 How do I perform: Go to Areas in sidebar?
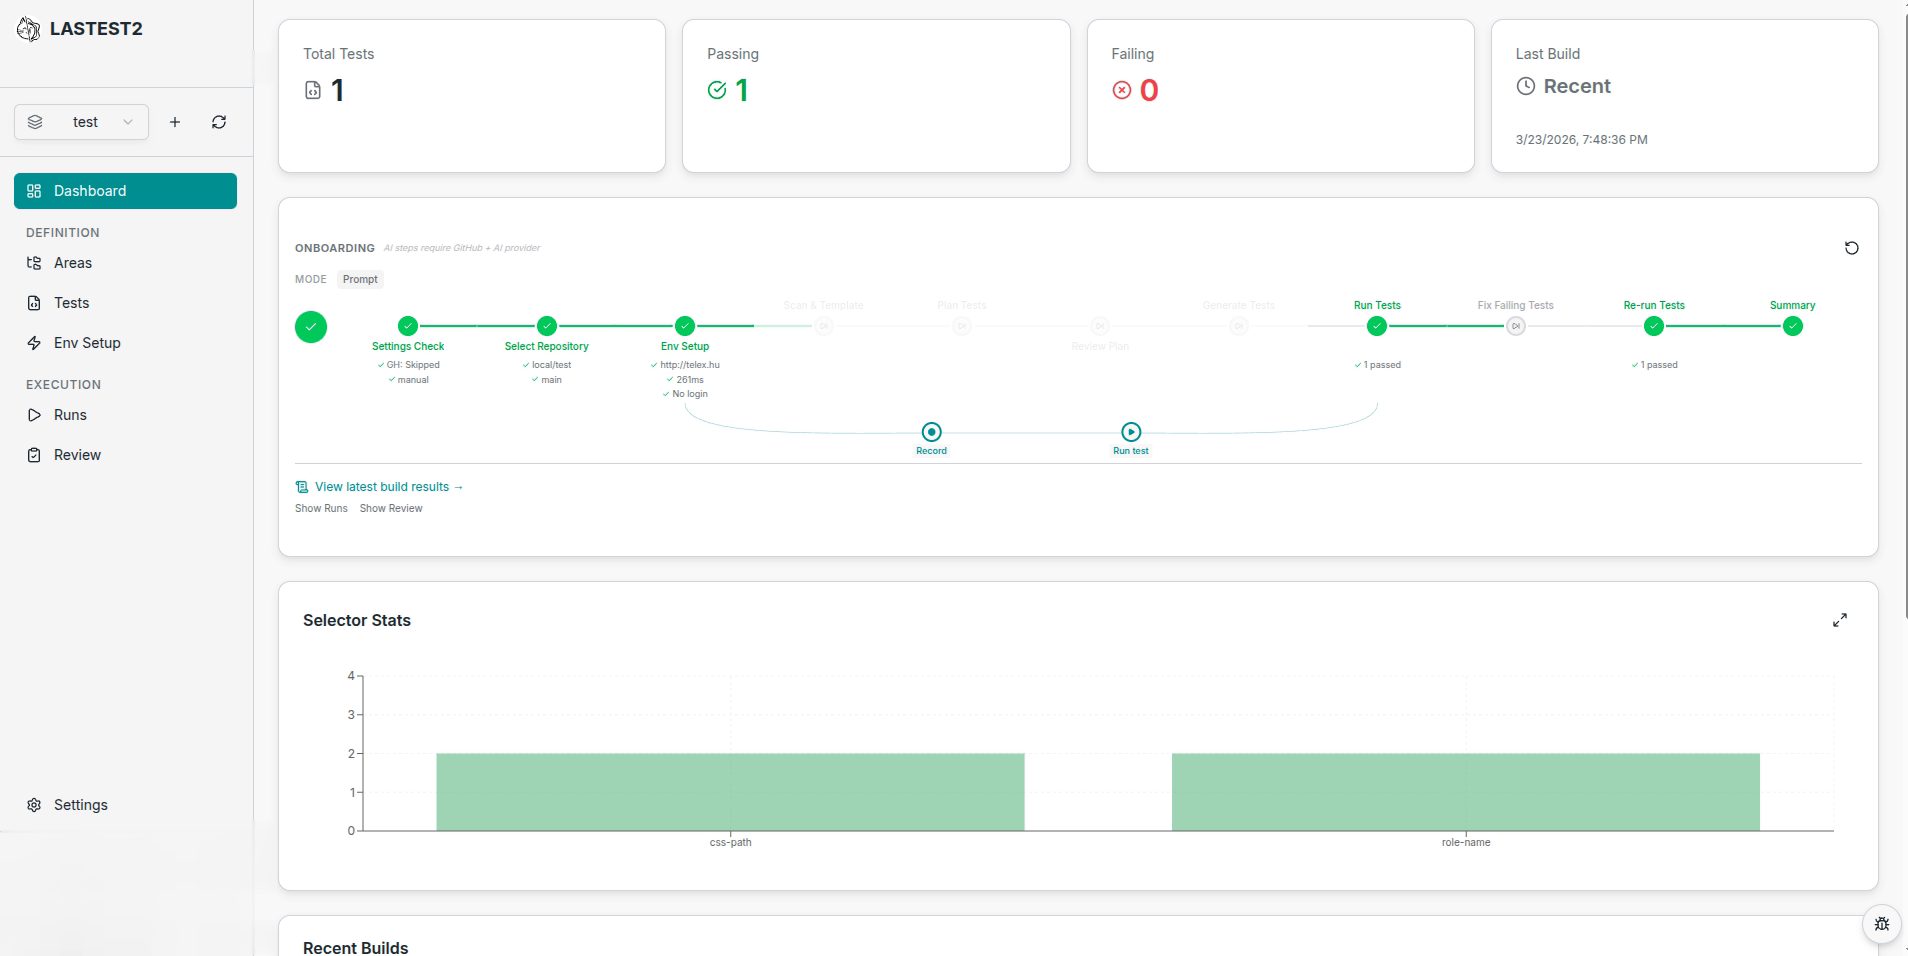point(125,263)
